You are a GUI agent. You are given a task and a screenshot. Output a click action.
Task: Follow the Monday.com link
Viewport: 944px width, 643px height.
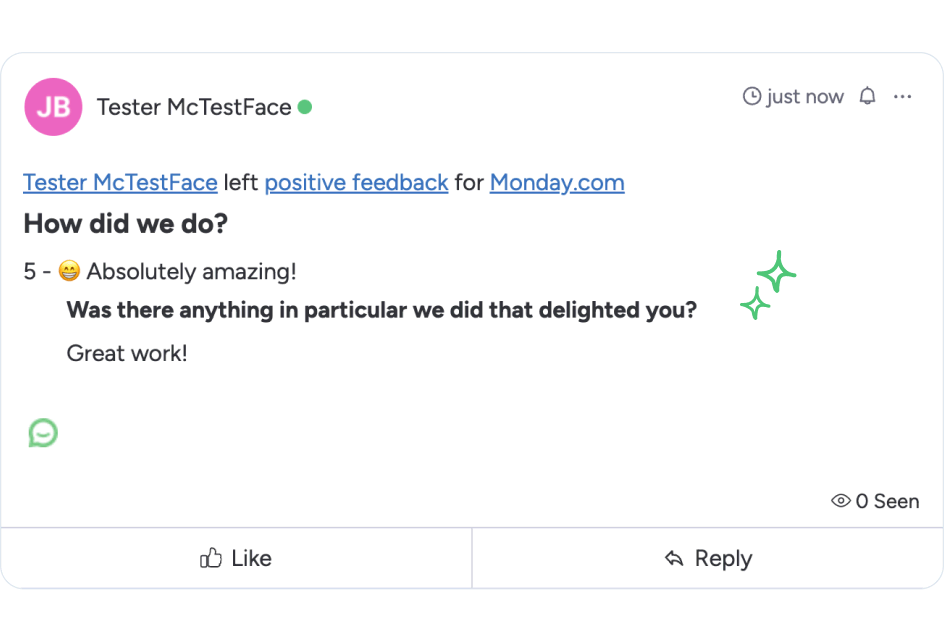point(557,182)
